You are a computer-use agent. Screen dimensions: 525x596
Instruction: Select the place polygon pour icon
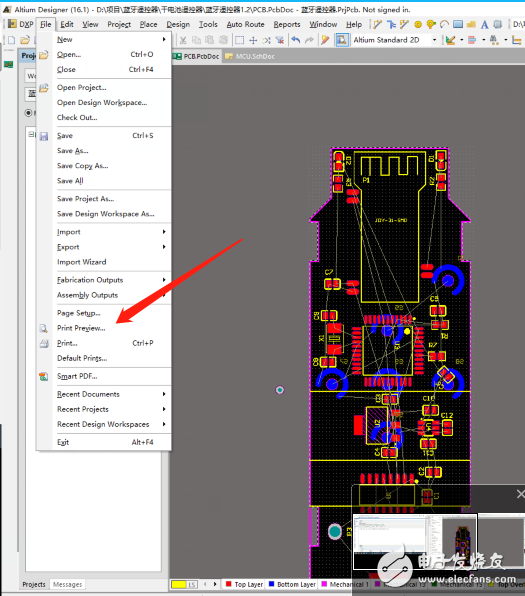(471, 24)
